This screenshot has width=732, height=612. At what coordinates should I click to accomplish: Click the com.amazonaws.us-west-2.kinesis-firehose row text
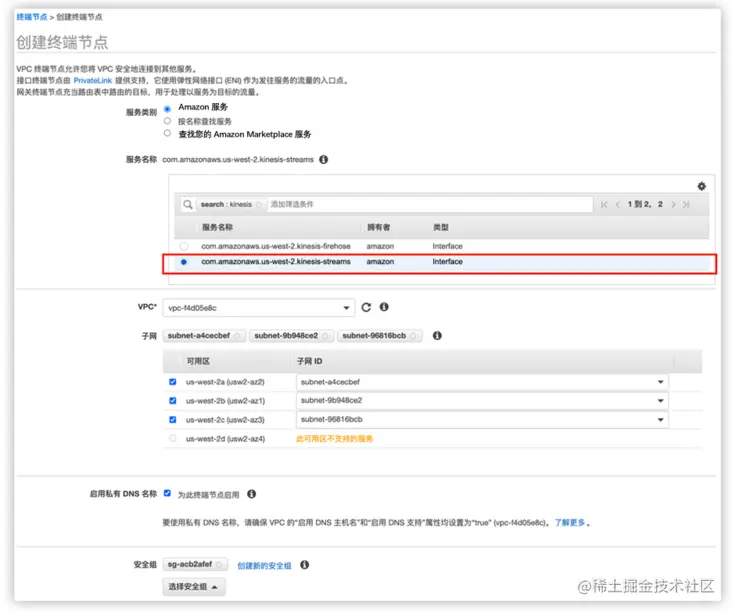[x=276, y=246]
